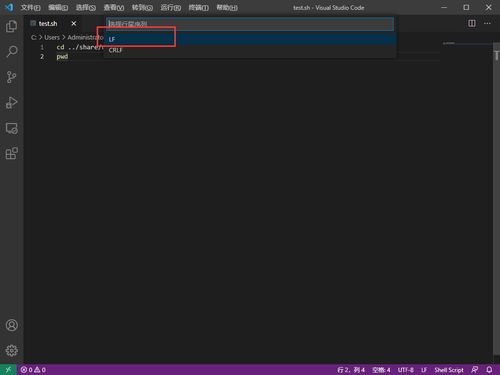The width and height of the screenshot is (500, 375).
Task: Open the Terminal menu
Action: point(199,7)
